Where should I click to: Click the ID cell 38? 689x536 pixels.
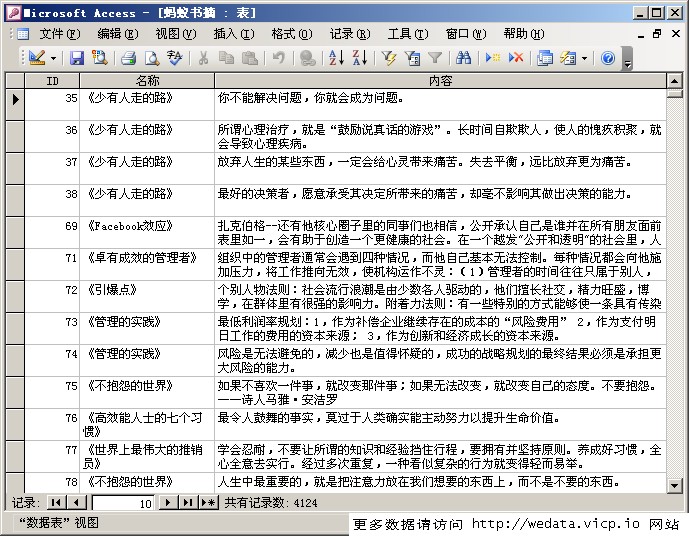[x=52, y=201]
